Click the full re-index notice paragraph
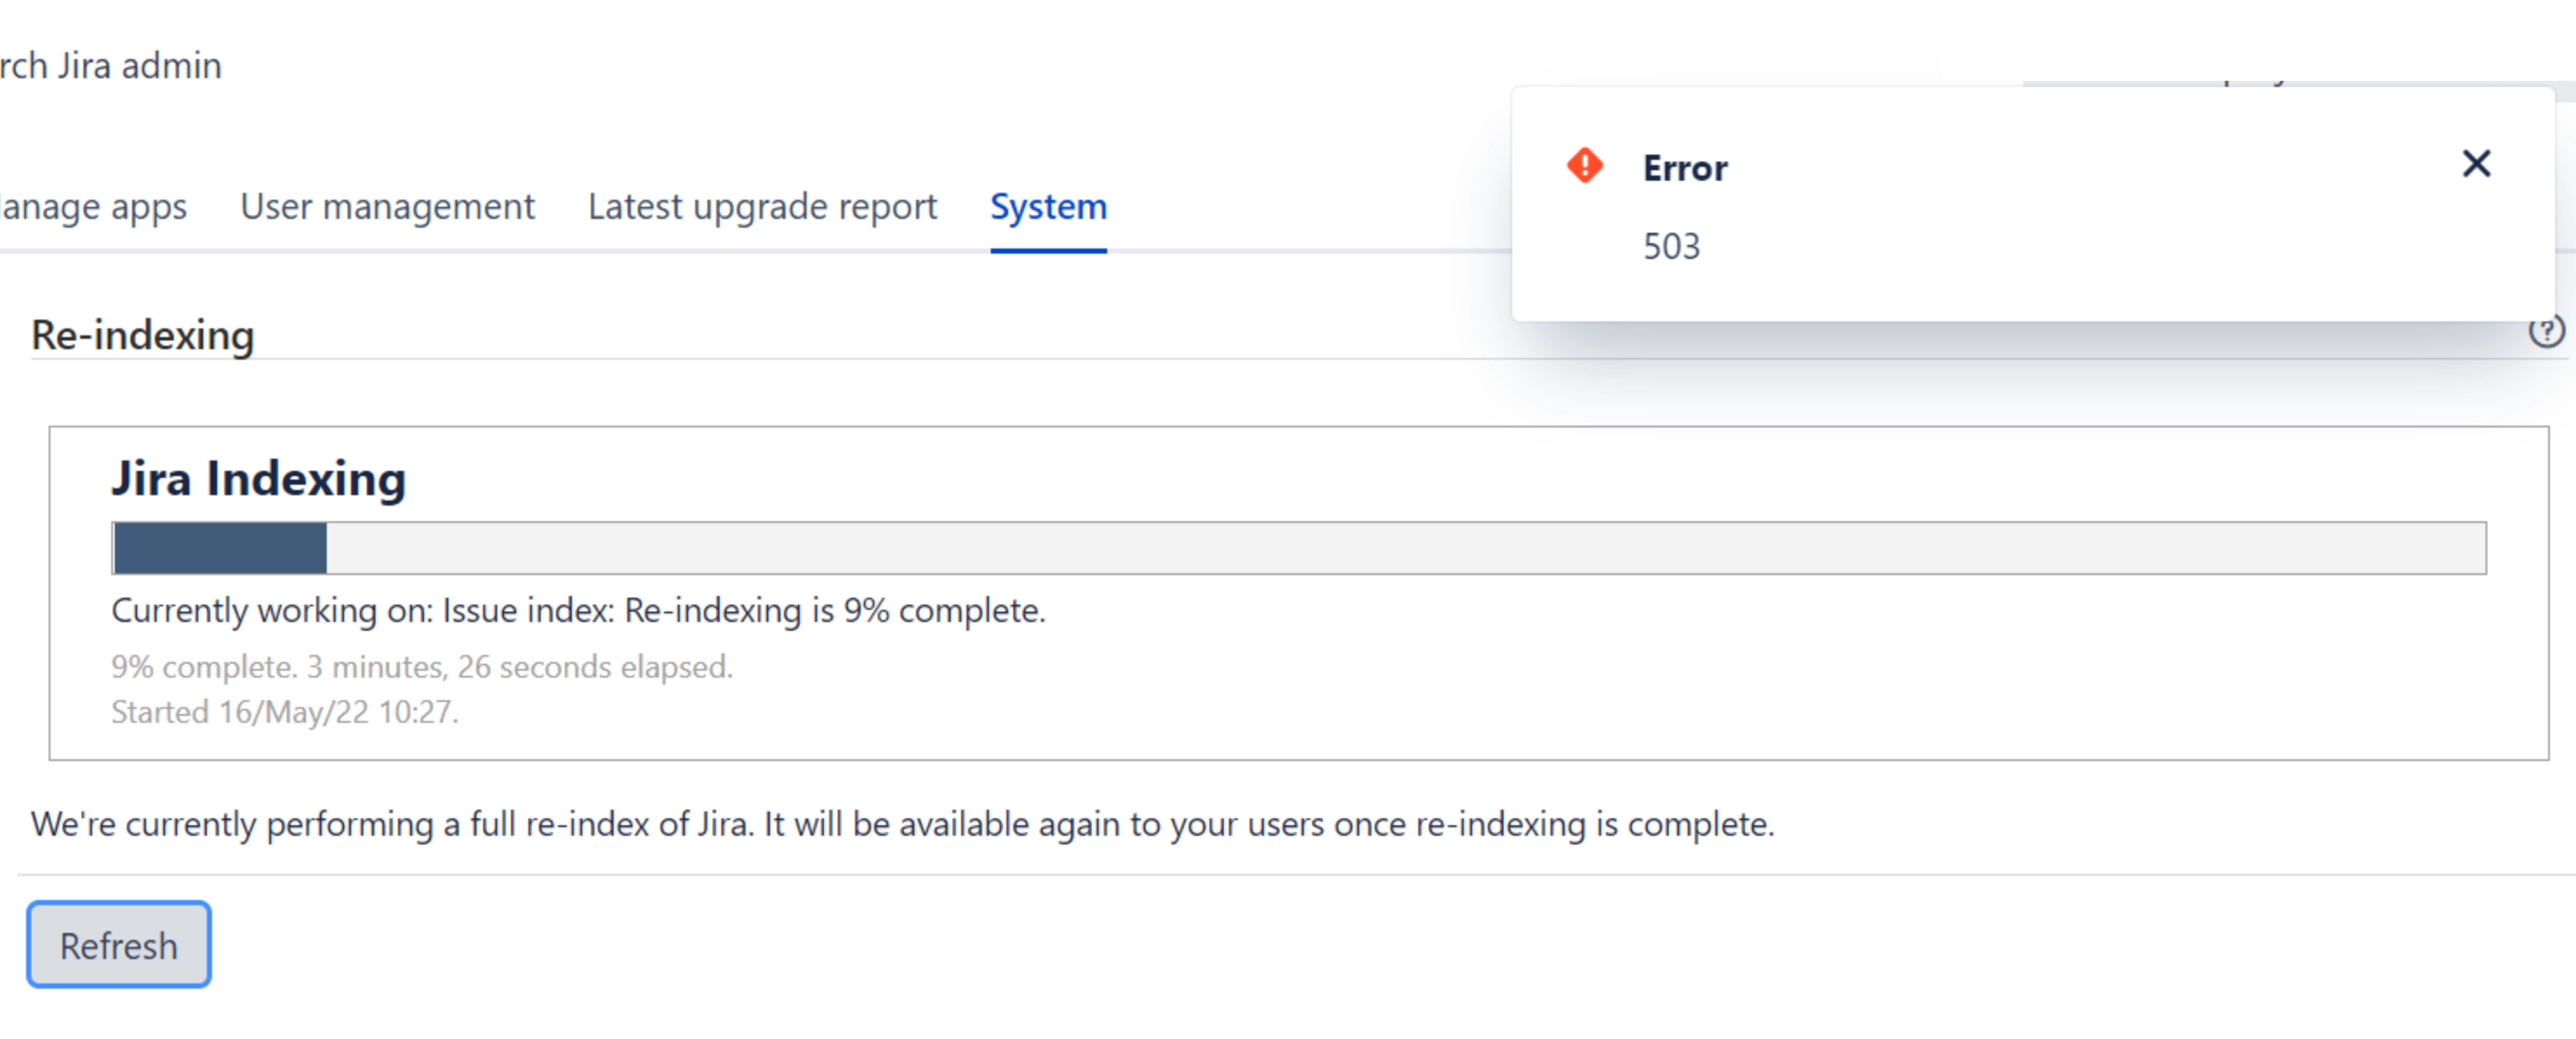 tap(902, 824)
